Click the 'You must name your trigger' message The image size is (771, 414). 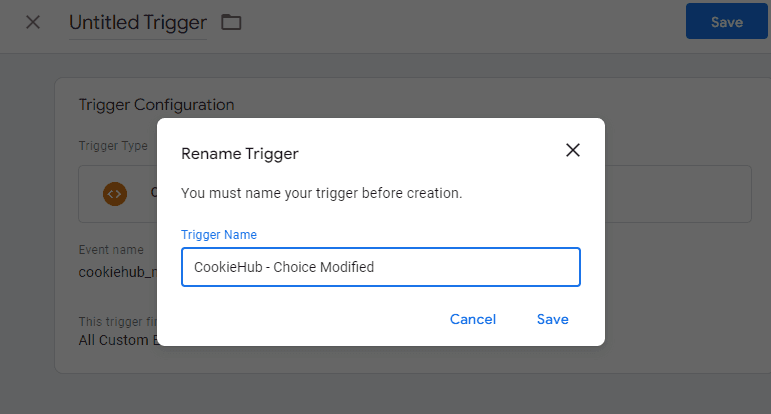point(321,192)
